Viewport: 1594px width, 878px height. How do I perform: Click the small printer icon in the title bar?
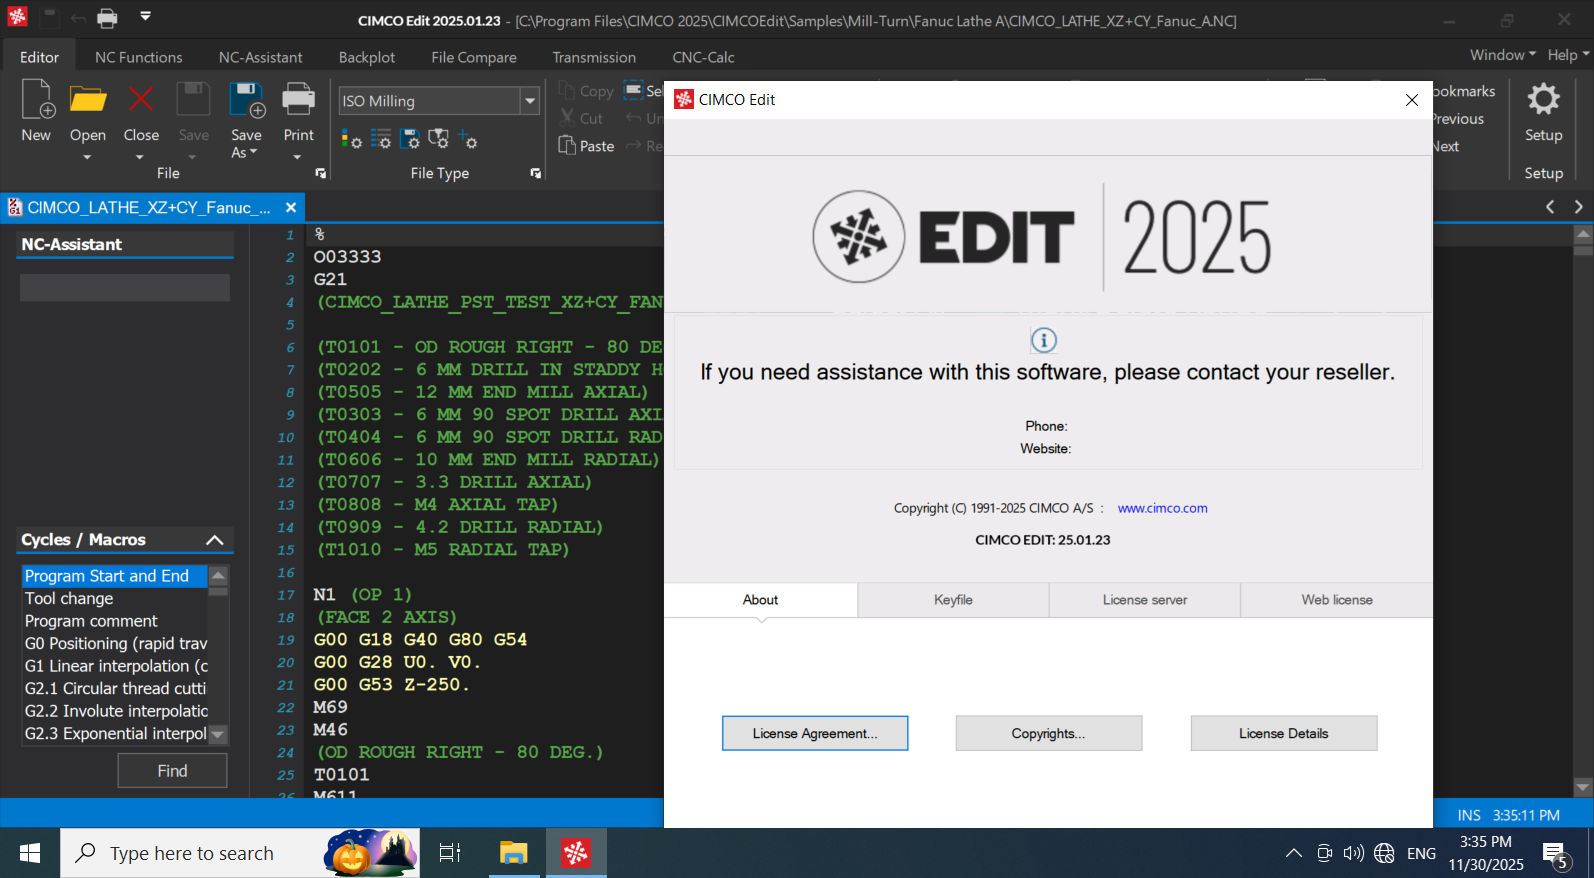coord(107,18)
